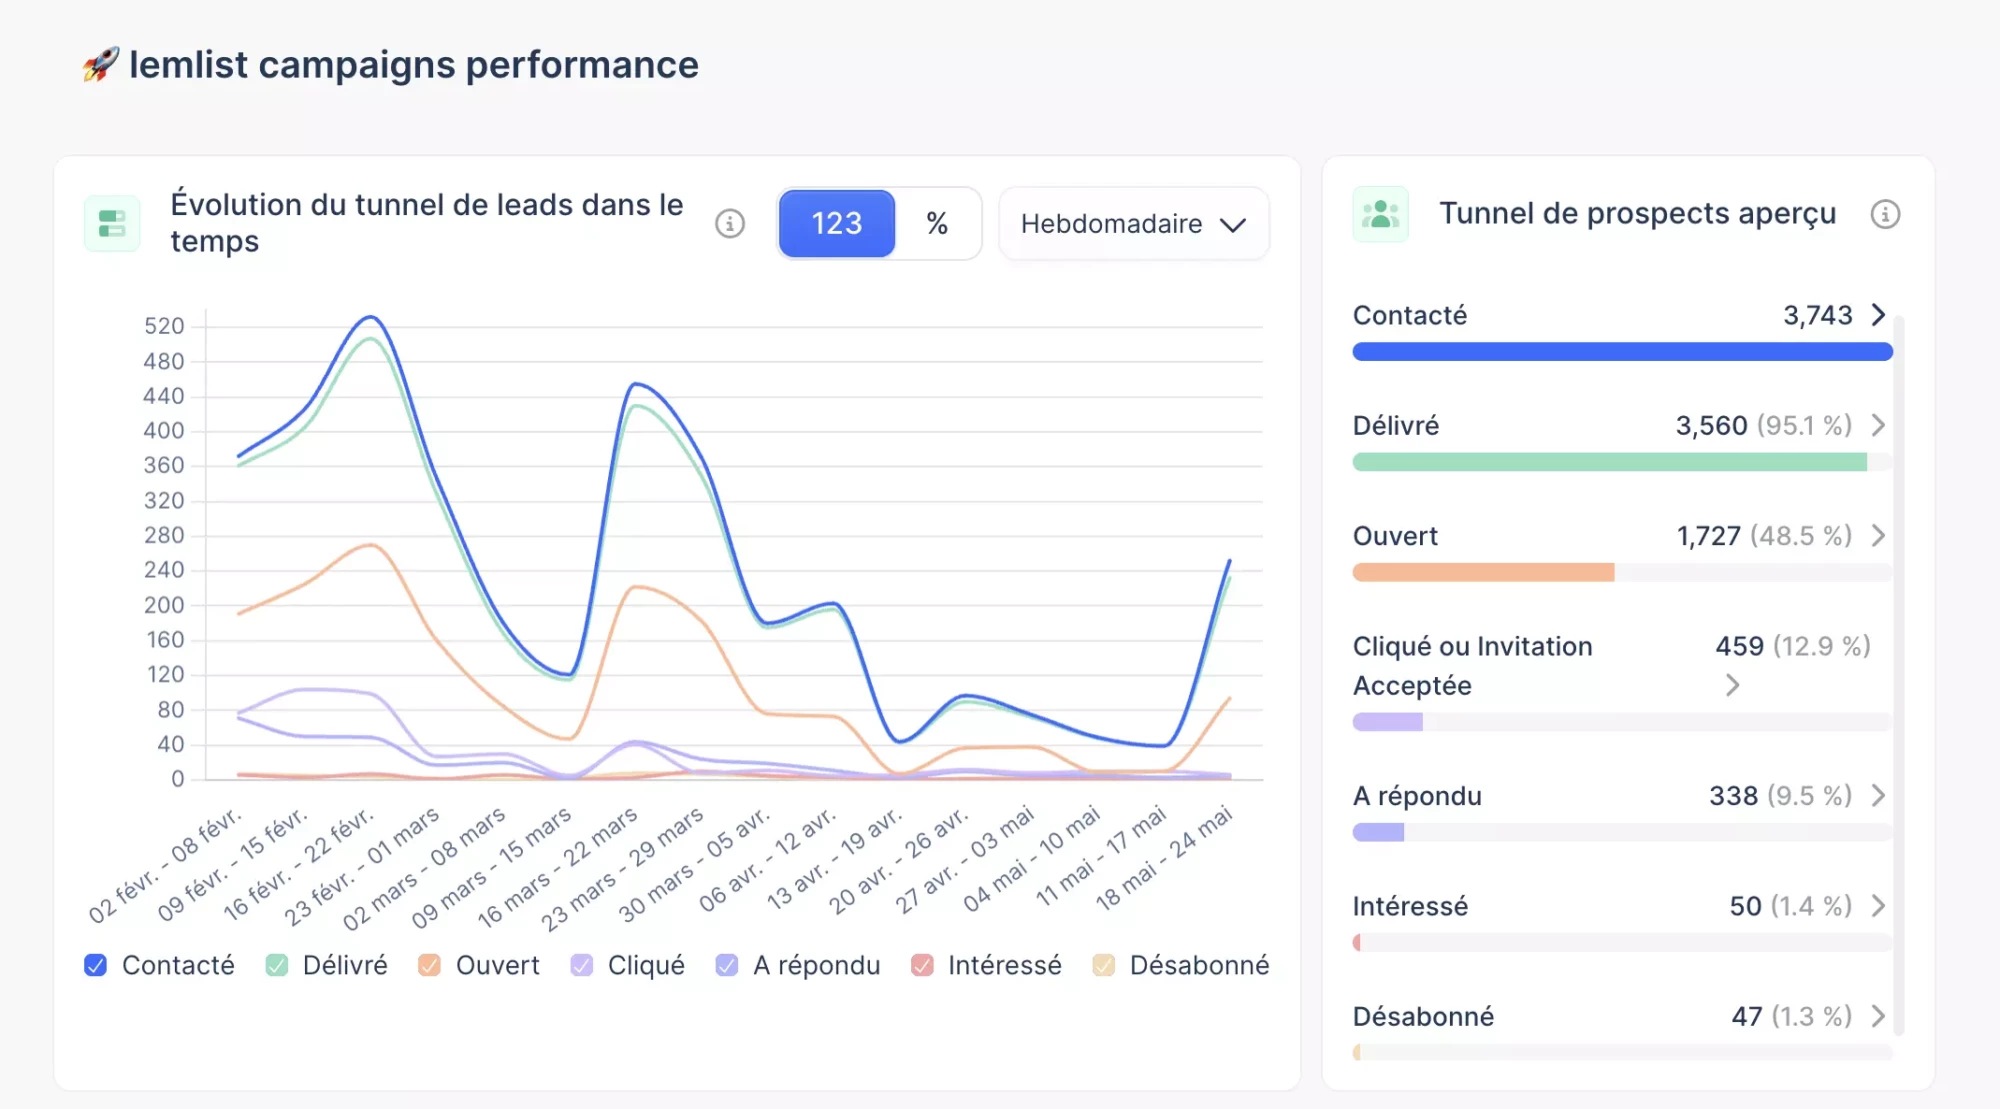Click the Ouvert legend label

pos(497,965)
